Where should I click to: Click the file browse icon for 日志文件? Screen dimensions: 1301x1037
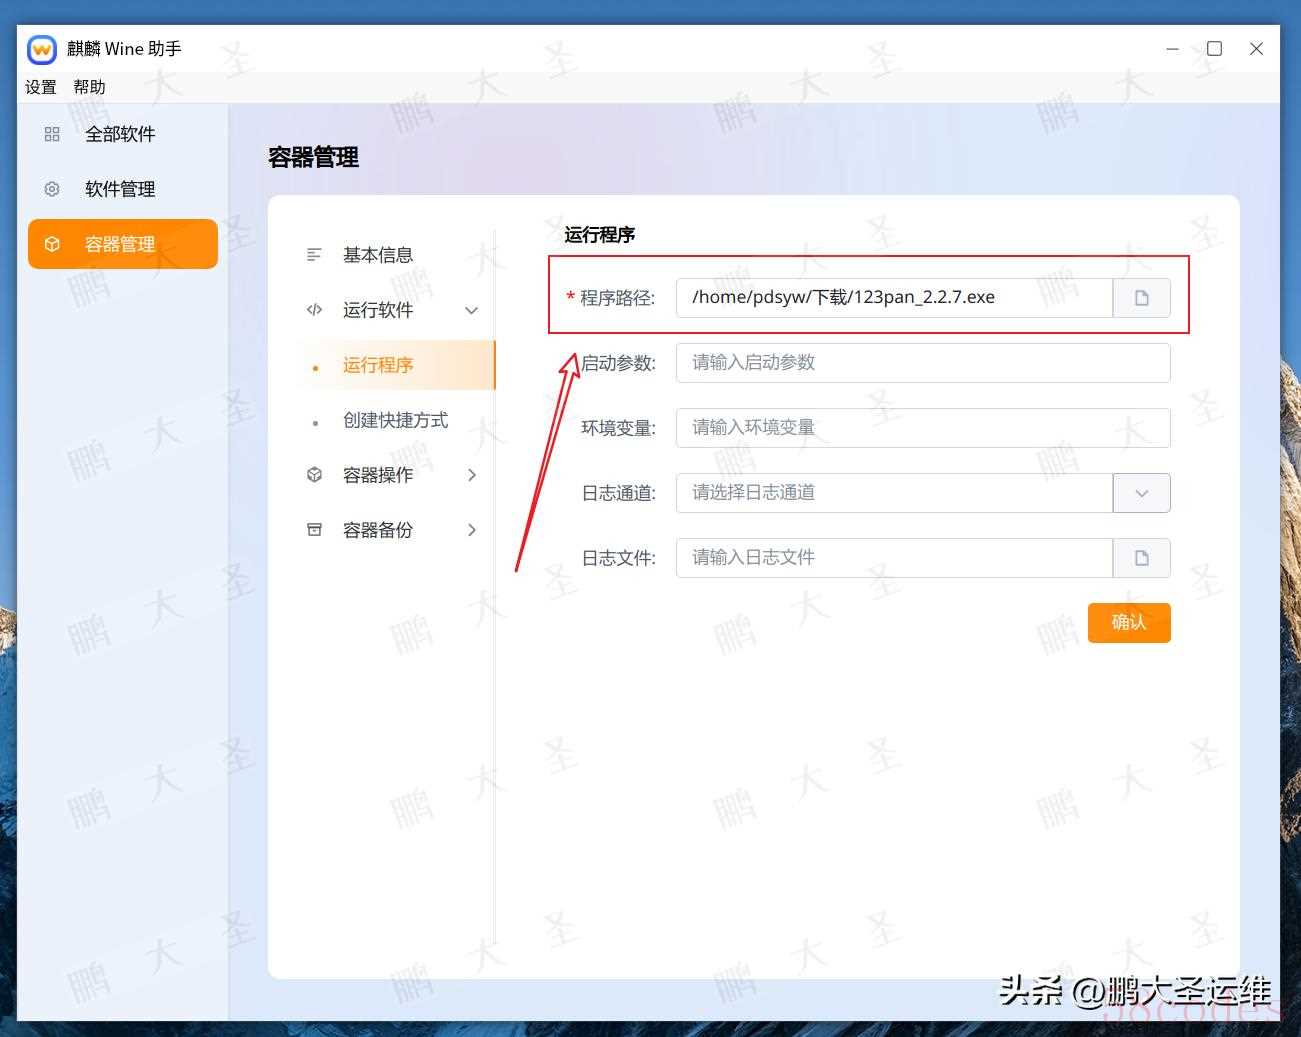(x=1141, y=558)
